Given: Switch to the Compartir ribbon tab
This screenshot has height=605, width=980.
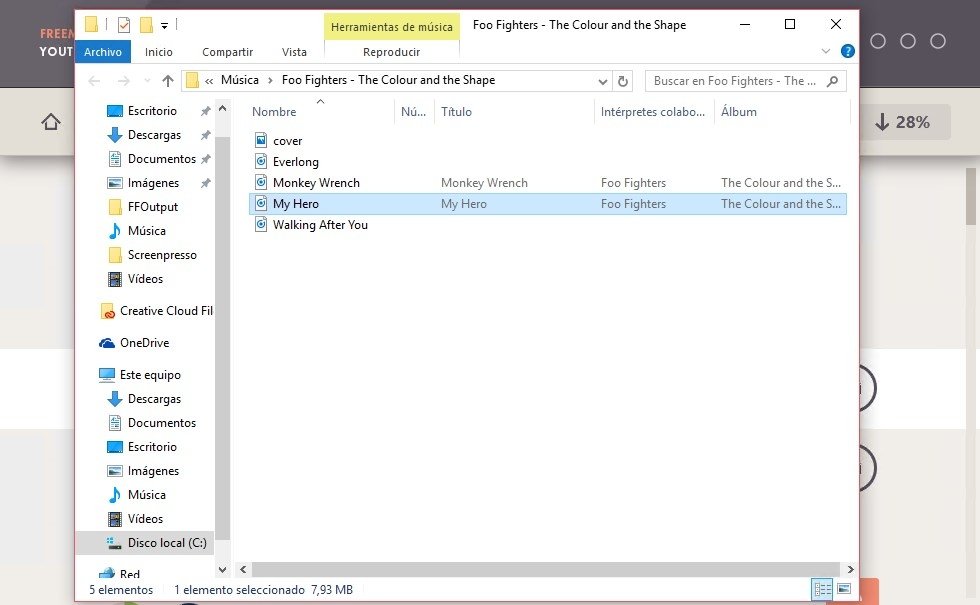Looking at the screenshot, I should [x=228, y=52].
